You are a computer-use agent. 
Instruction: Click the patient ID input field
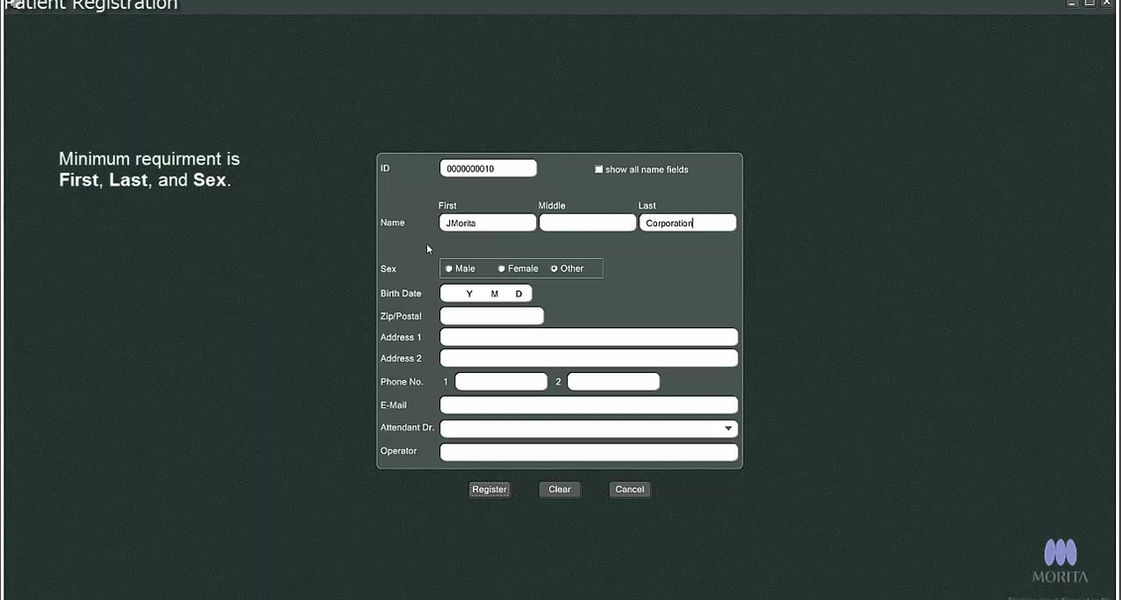pos(488,169)
